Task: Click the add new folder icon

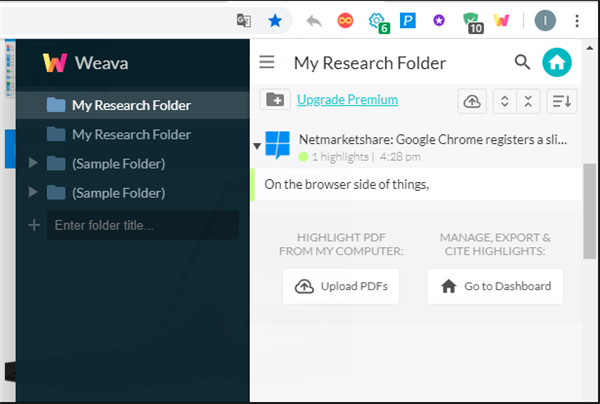Action: pos(273,99)
